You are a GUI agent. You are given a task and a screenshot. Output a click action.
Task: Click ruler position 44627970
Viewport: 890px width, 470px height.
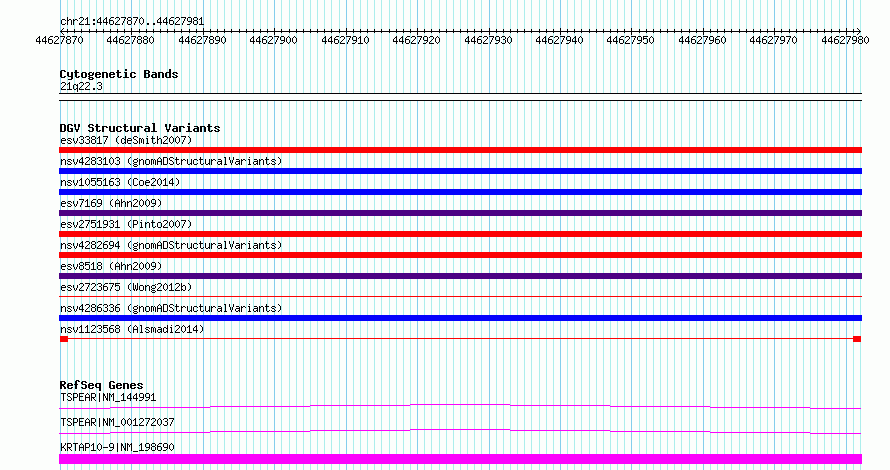(773, 40)
